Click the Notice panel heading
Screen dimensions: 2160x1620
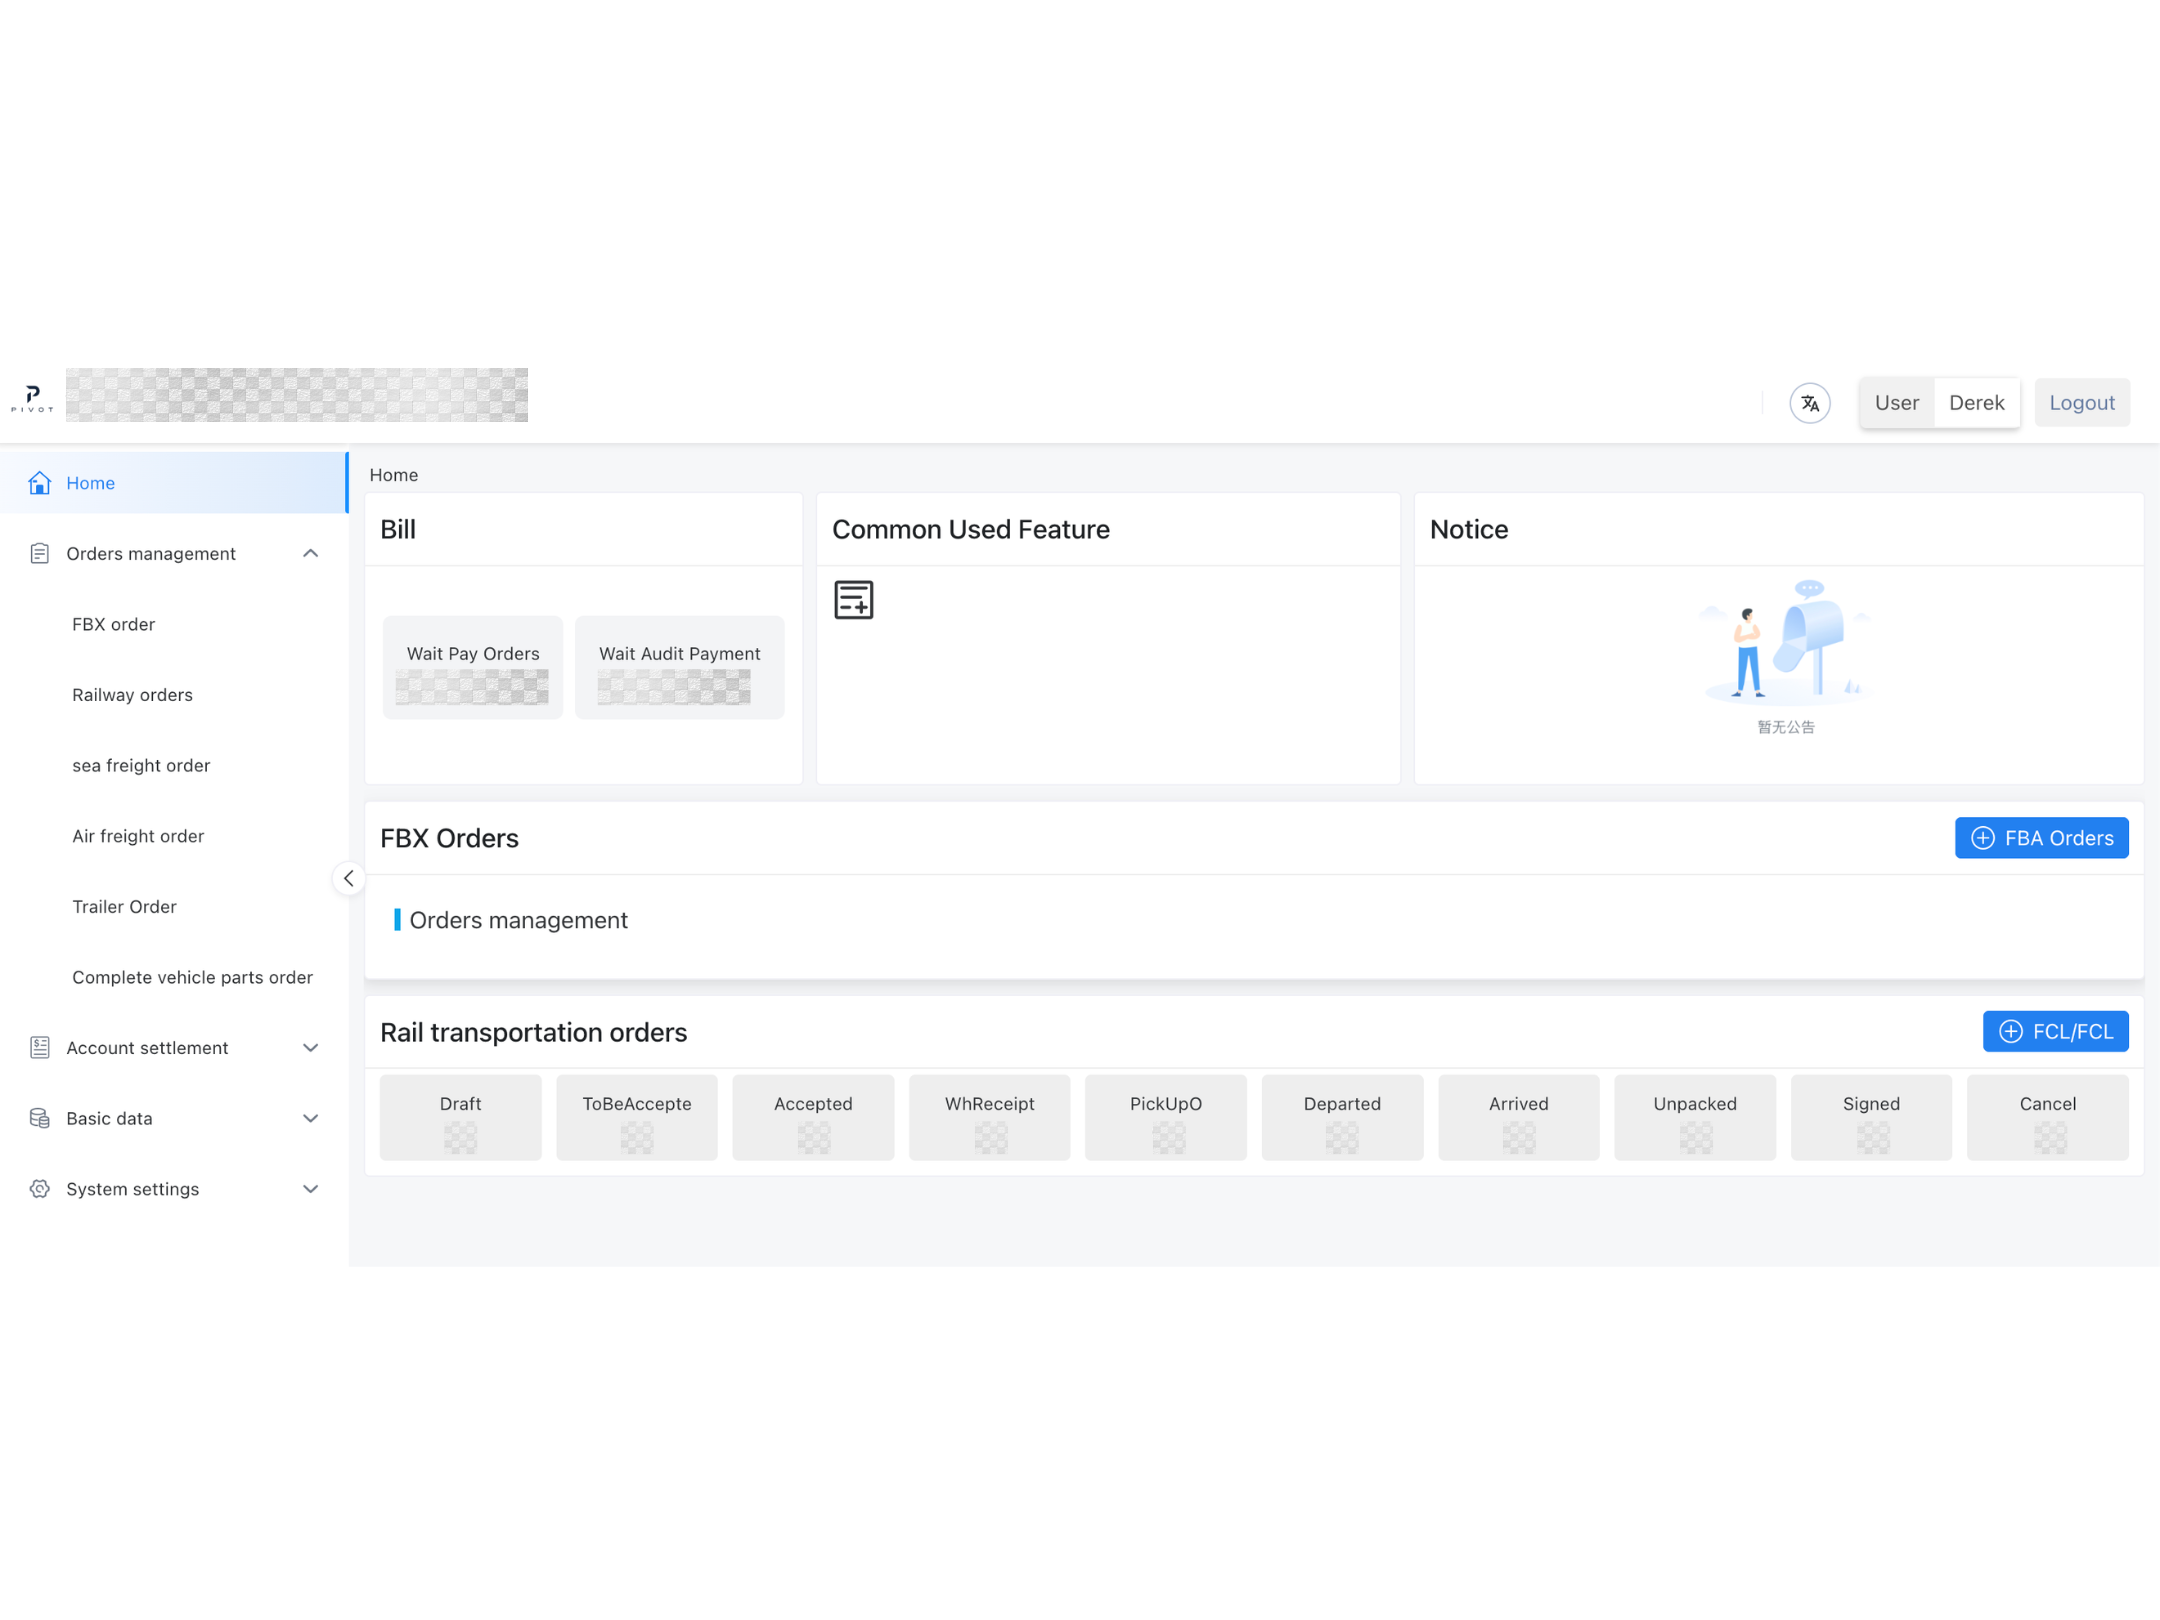click(1468, 529)
